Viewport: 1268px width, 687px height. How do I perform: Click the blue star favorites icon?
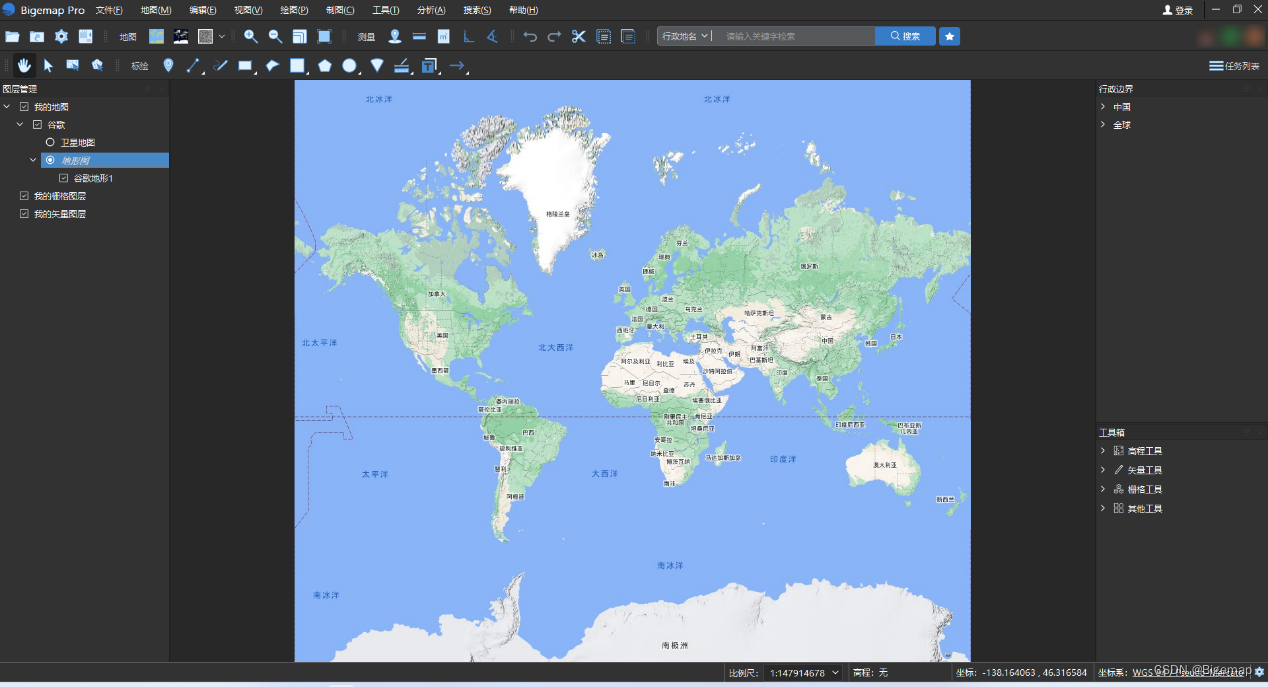click(x=950, y=36)
